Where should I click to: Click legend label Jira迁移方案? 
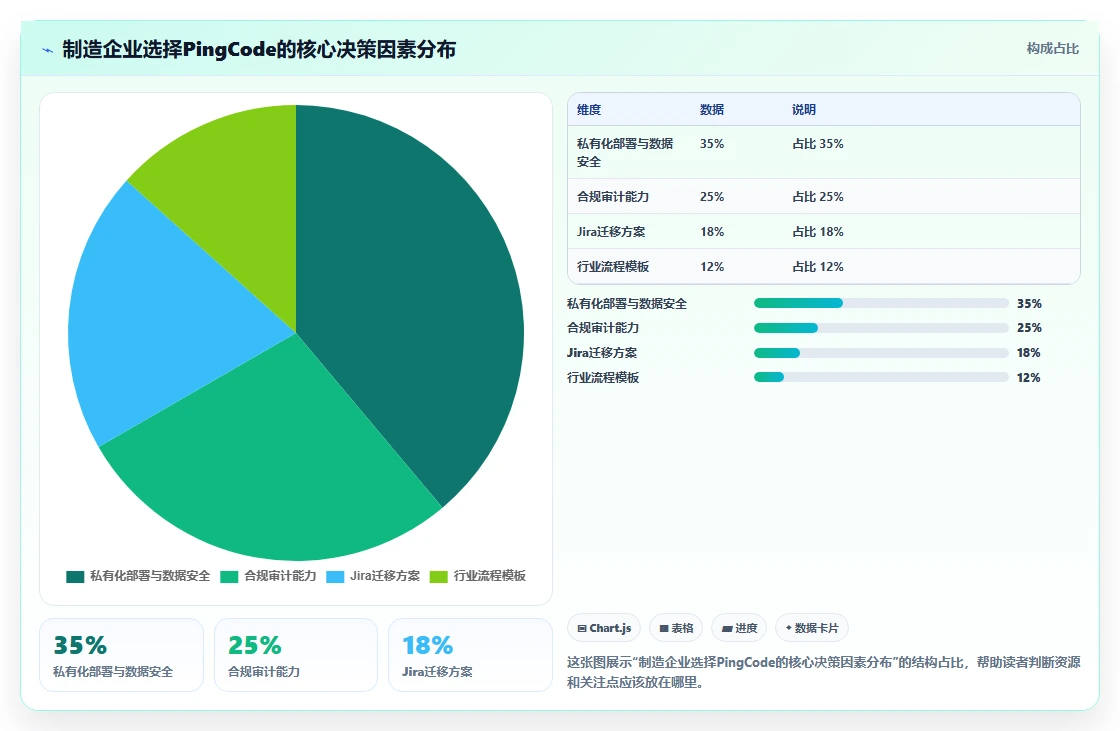385,576
